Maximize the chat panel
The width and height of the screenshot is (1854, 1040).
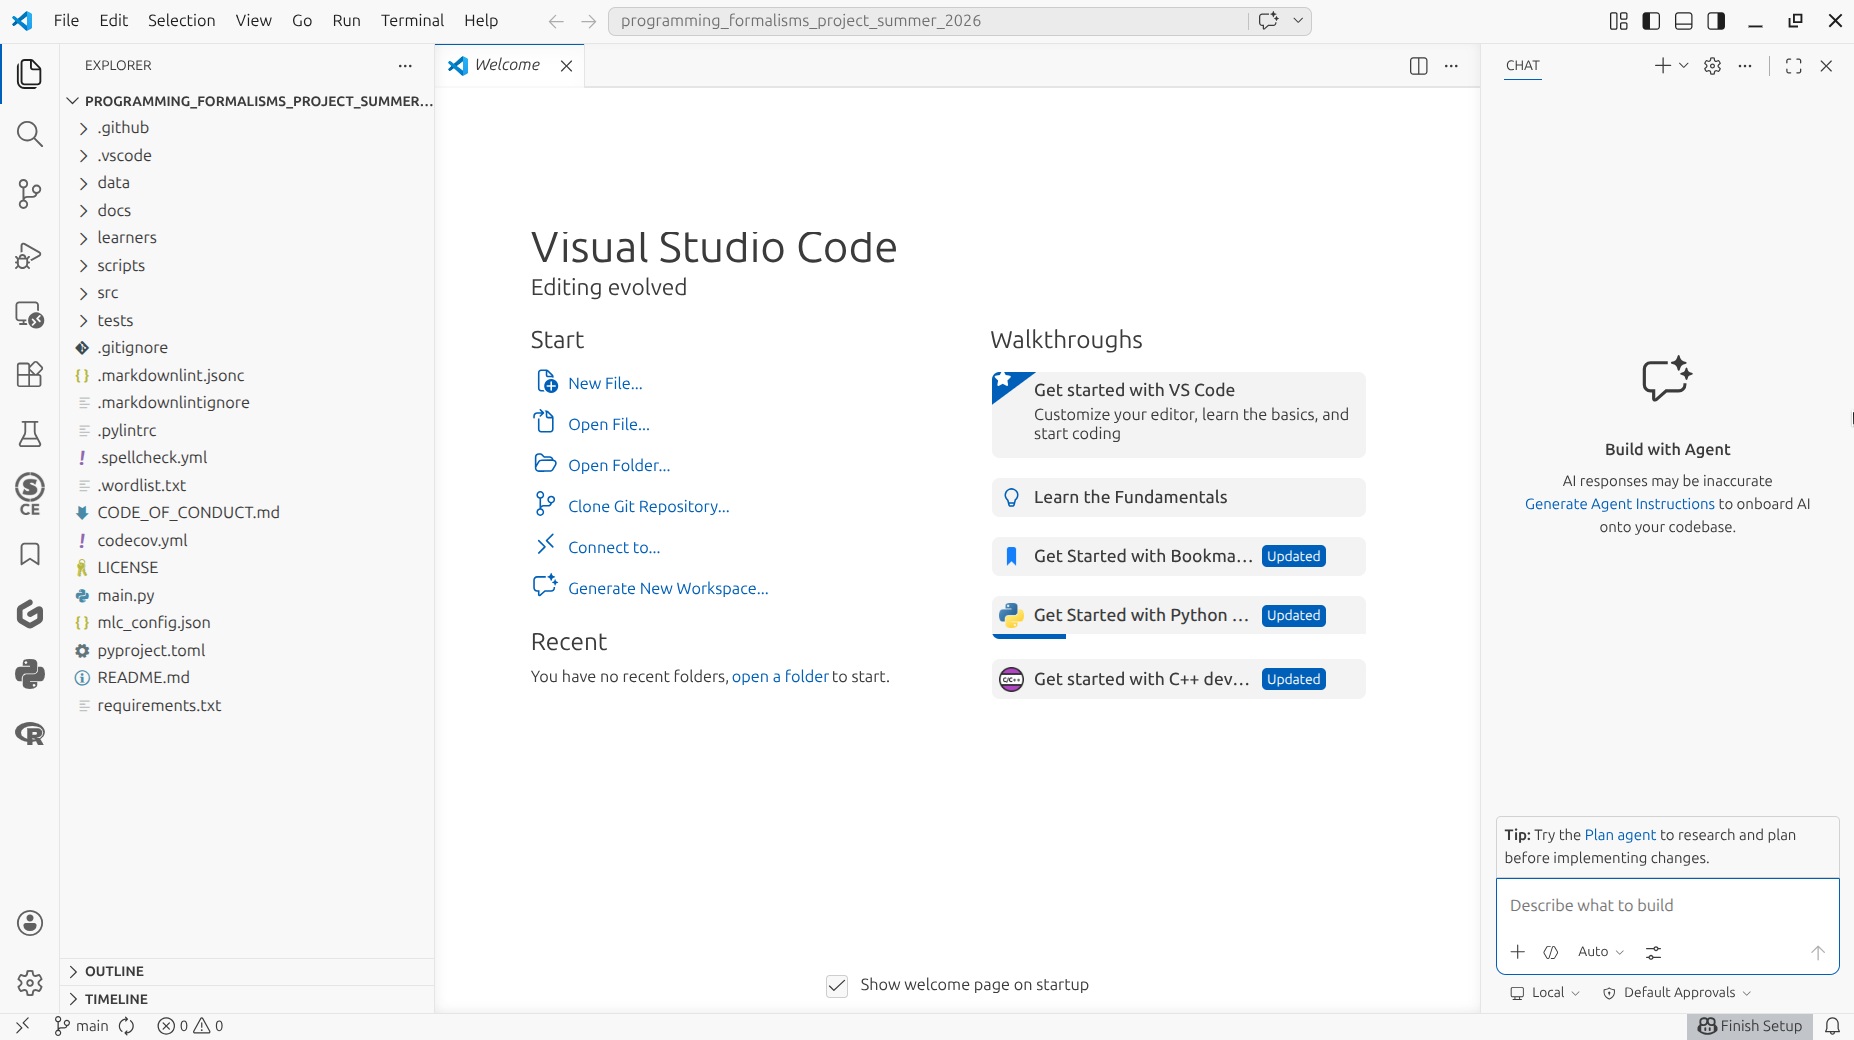coord(1794,66)
